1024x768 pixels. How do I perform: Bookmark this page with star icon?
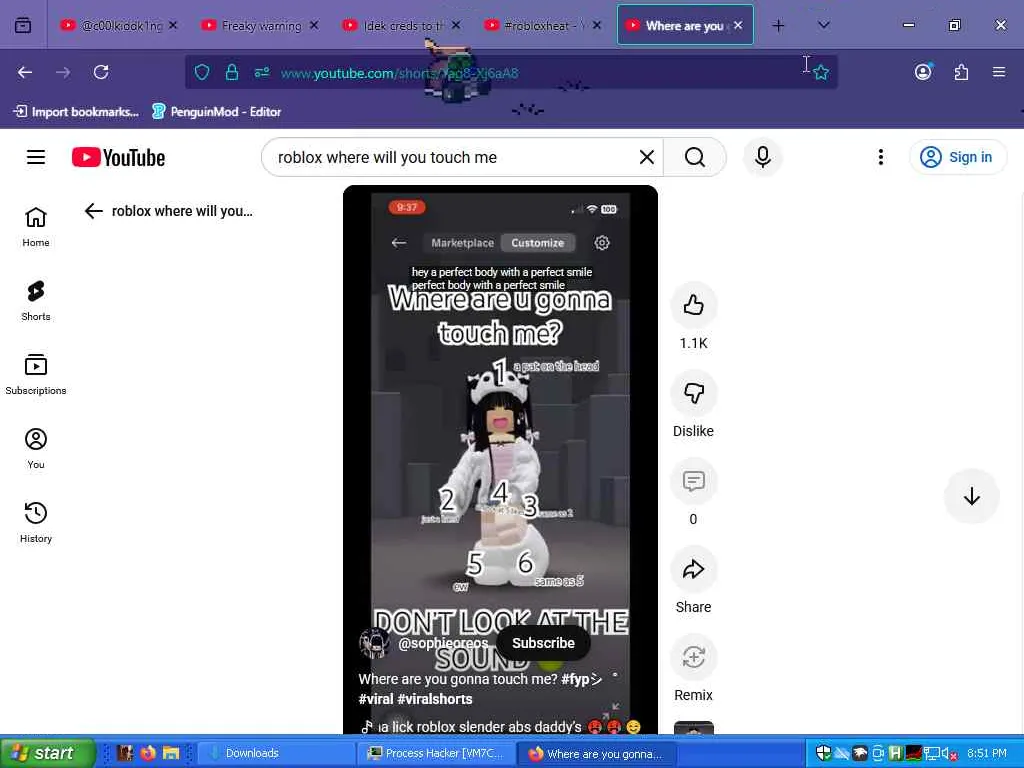click(821, 72)
